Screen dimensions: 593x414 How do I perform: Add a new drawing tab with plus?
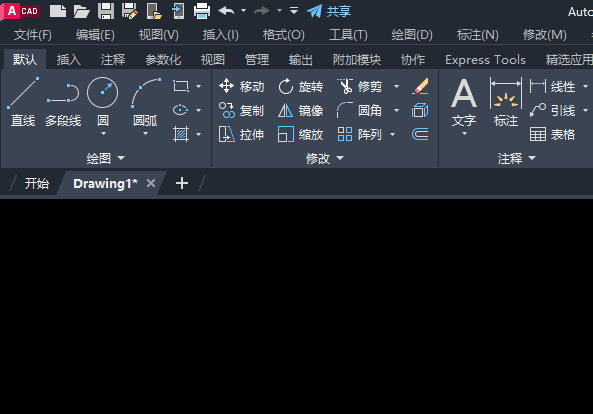[x=182, y=183]
